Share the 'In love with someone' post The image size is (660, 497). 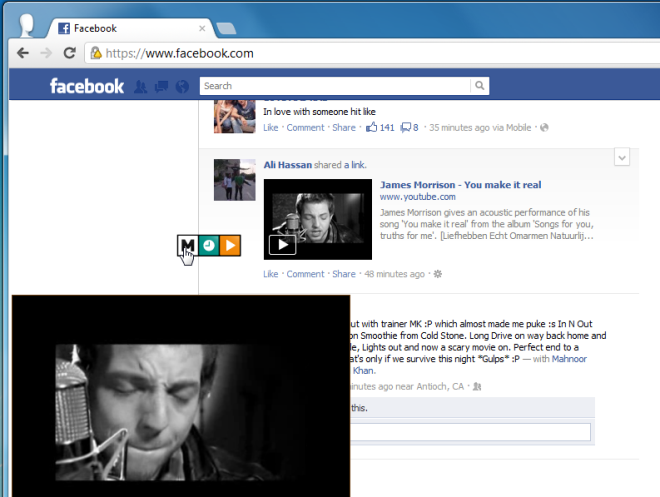(x=344, y=128)
